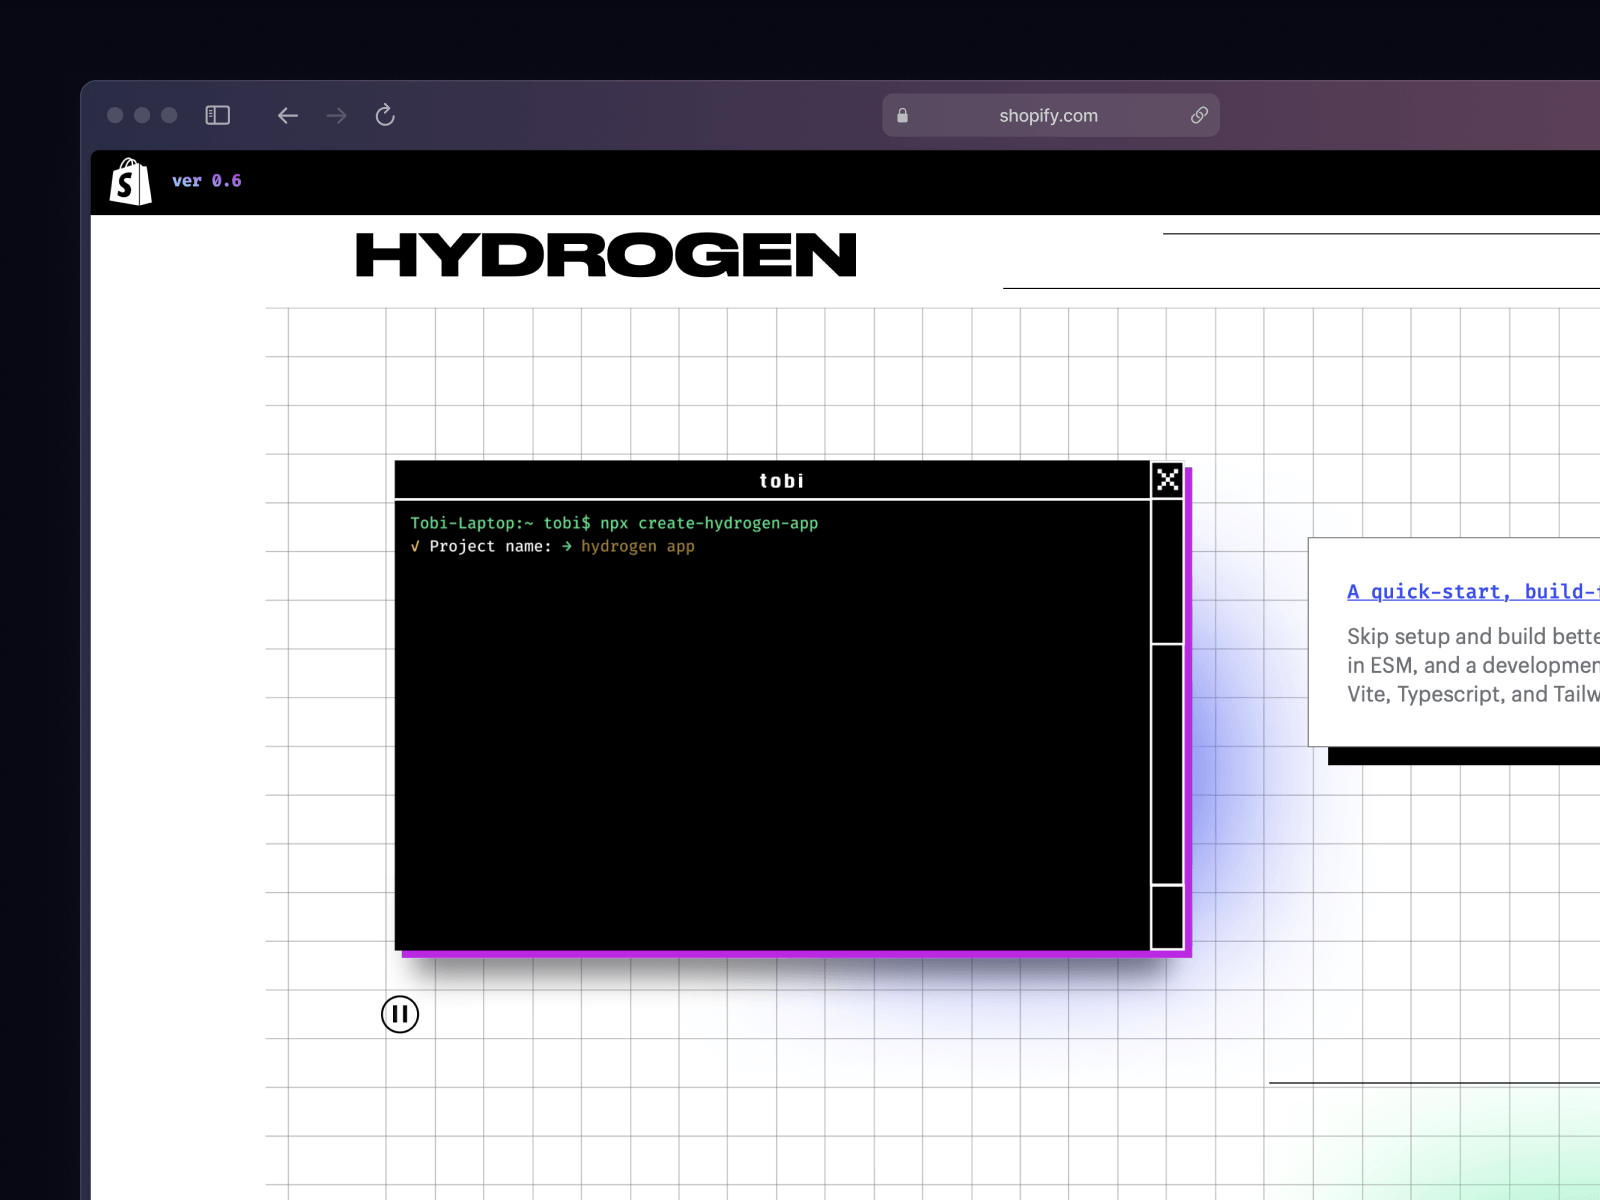The height and width of the screenshot is (1200, 1600).
Task: Click the 'Skip setup and build' paragraph
Action: pyautogui.click(x=1473, y=665)
